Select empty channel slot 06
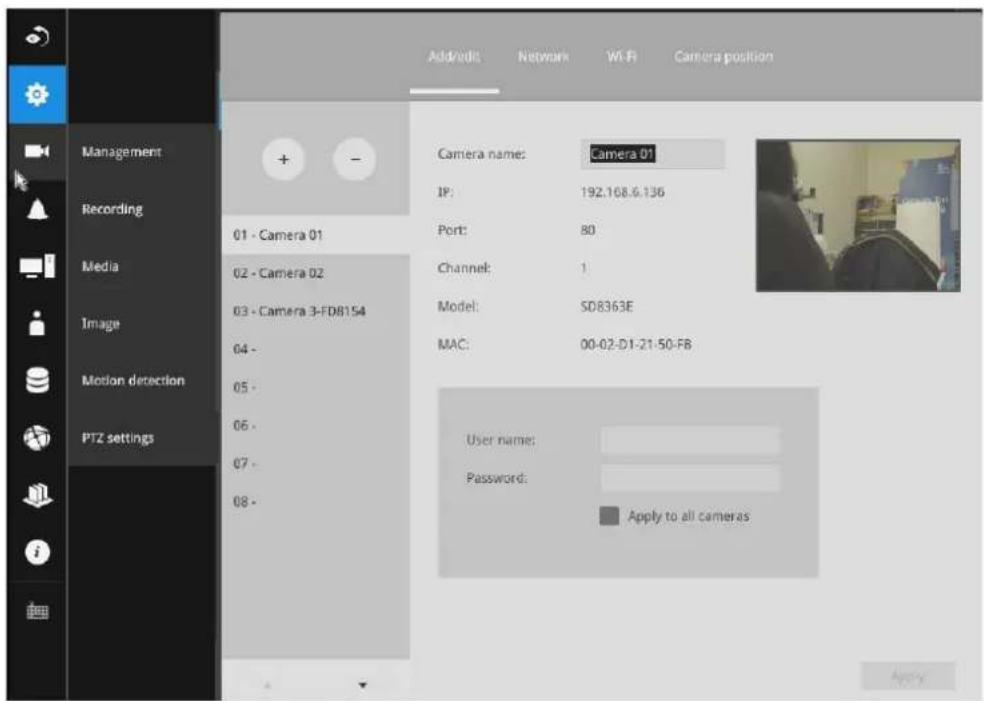This screenshot has width=984, height=701. pos(316,425)
